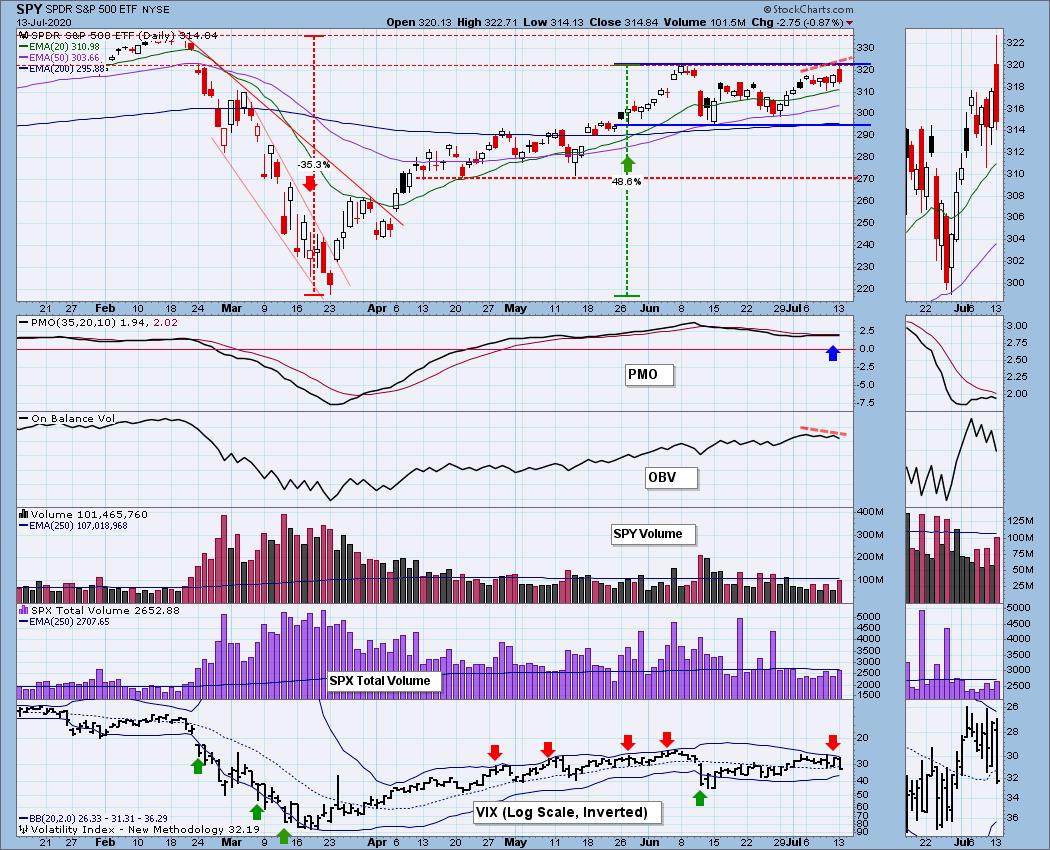Open the zoomed VIX thumbnail on the right

click(954, 768)
